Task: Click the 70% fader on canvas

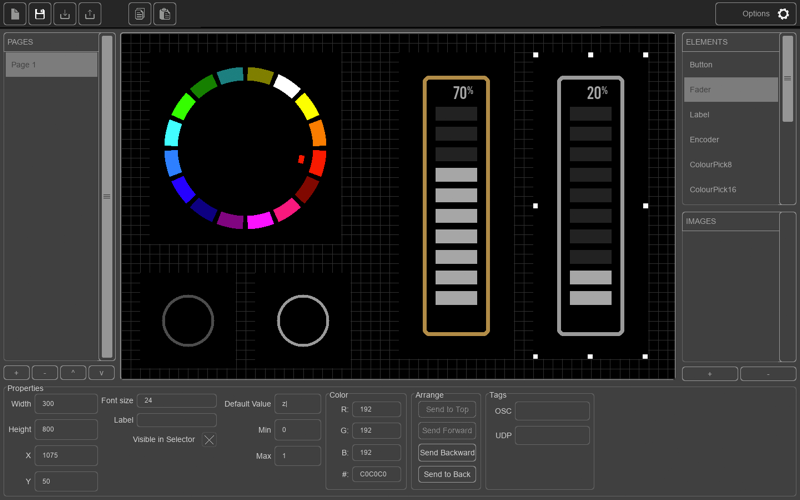Action: click(x=456, y=205)
